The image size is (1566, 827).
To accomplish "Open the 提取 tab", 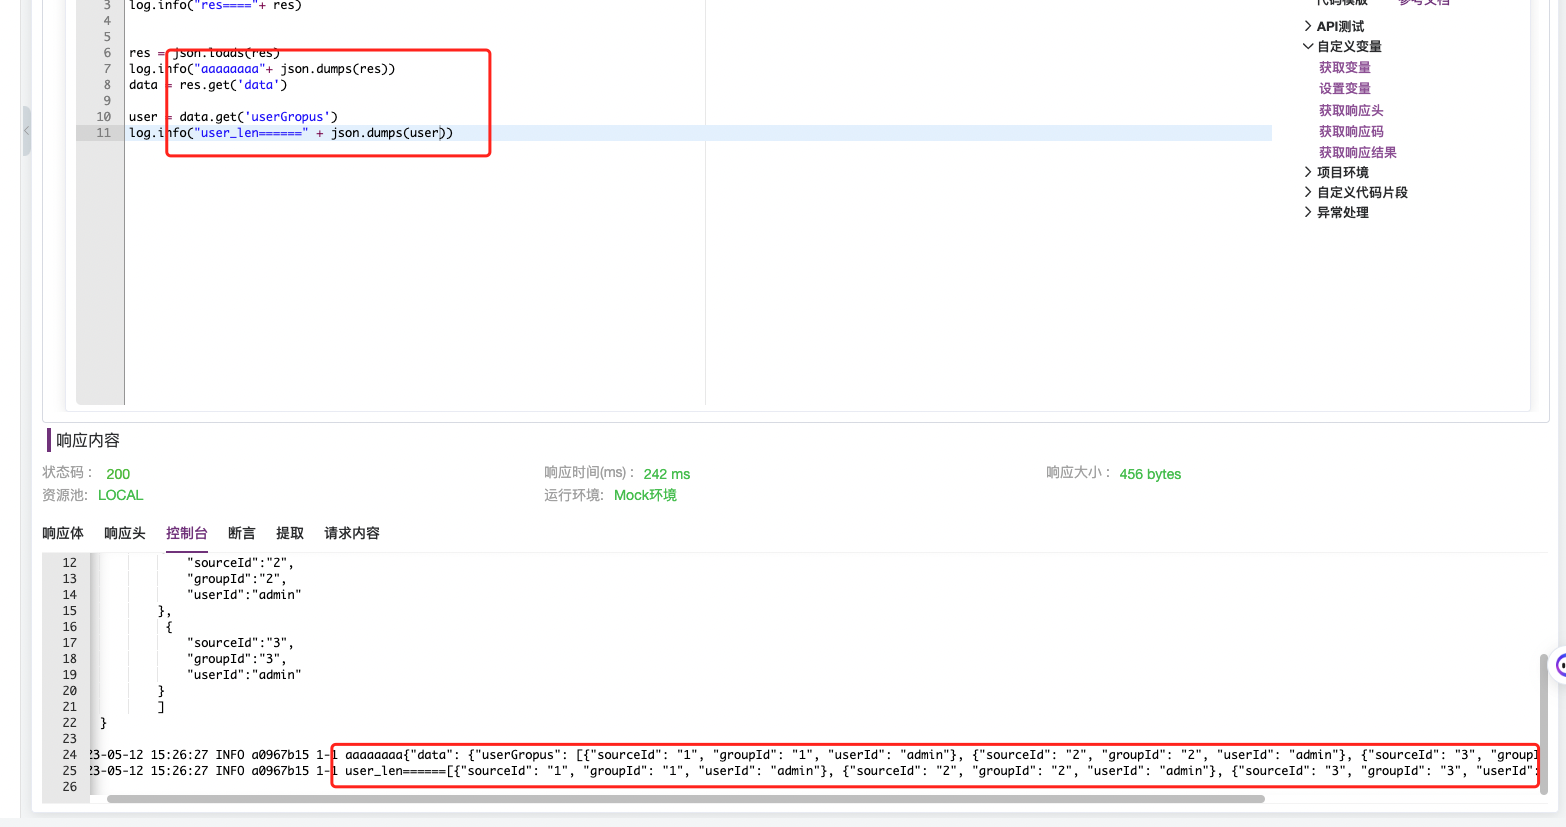I will (x=289, y=533).
